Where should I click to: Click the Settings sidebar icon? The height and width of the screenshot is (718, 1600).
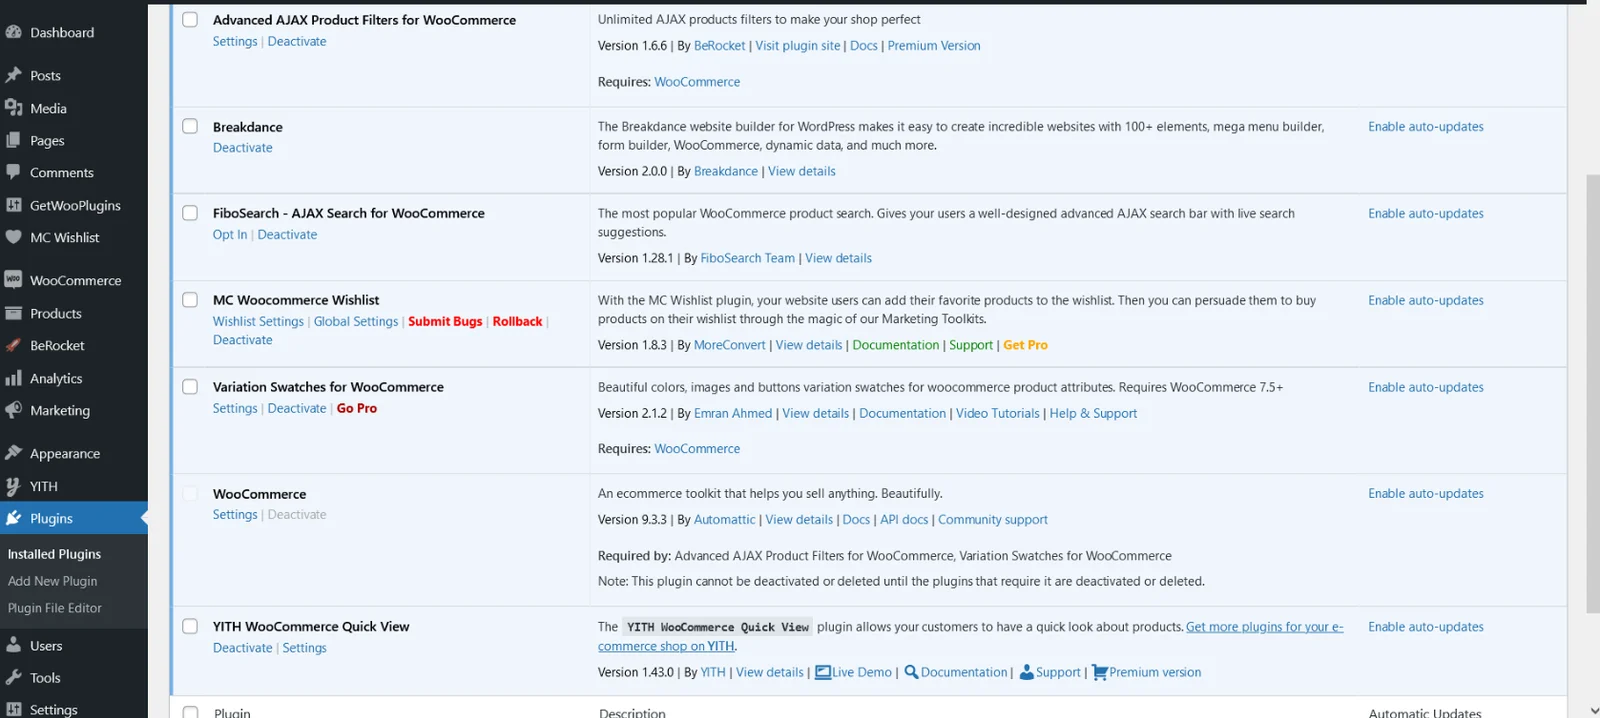13,709
